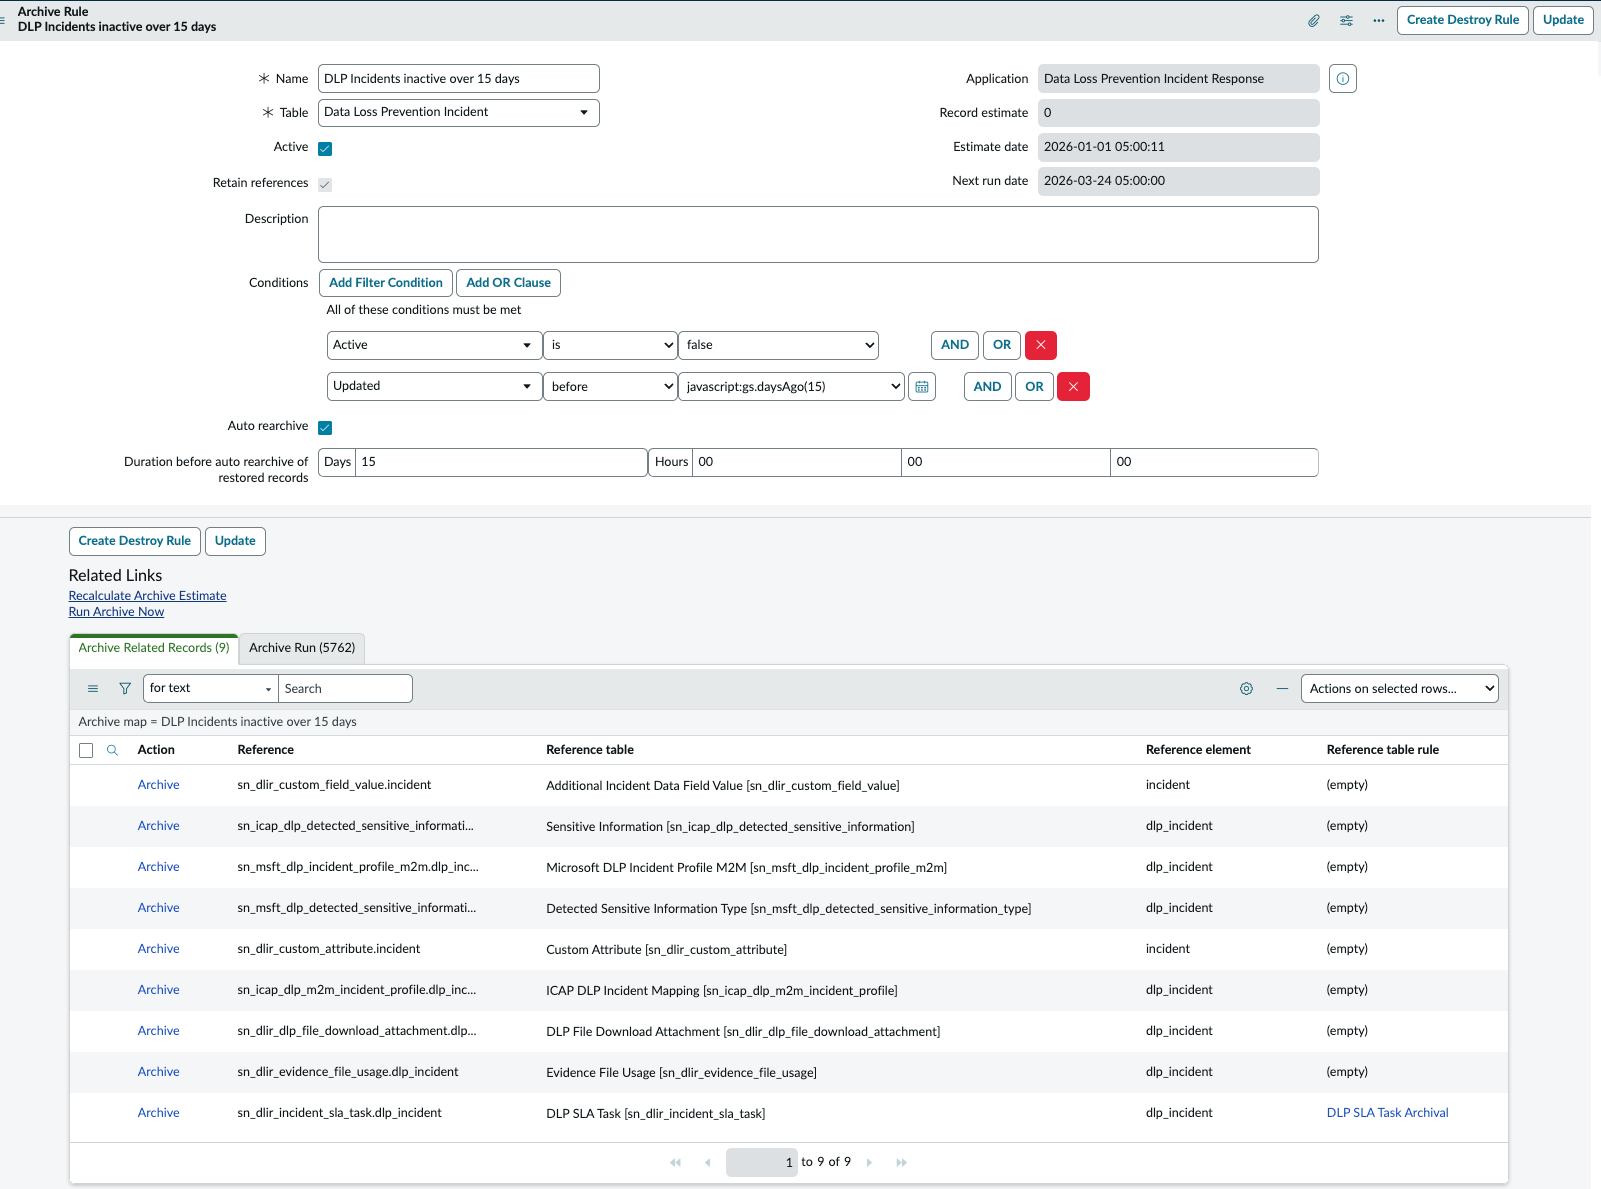
Task: Open personalize form settings icon
Action: (x=1347, y=20)
